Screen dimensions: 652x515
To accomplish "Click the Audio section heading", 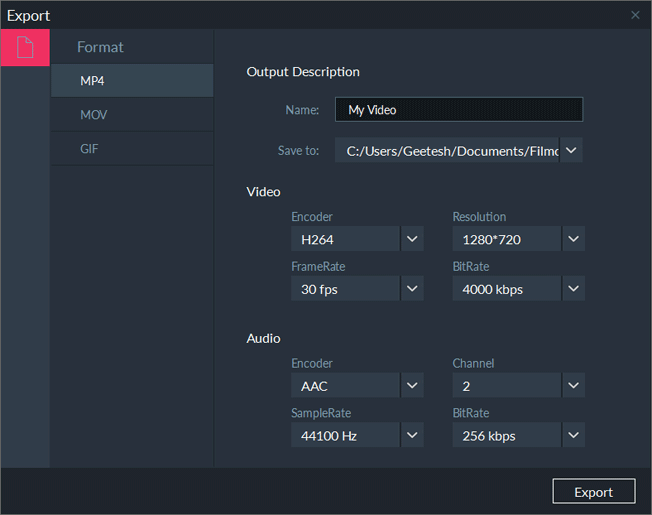I will tap(263, 338).
